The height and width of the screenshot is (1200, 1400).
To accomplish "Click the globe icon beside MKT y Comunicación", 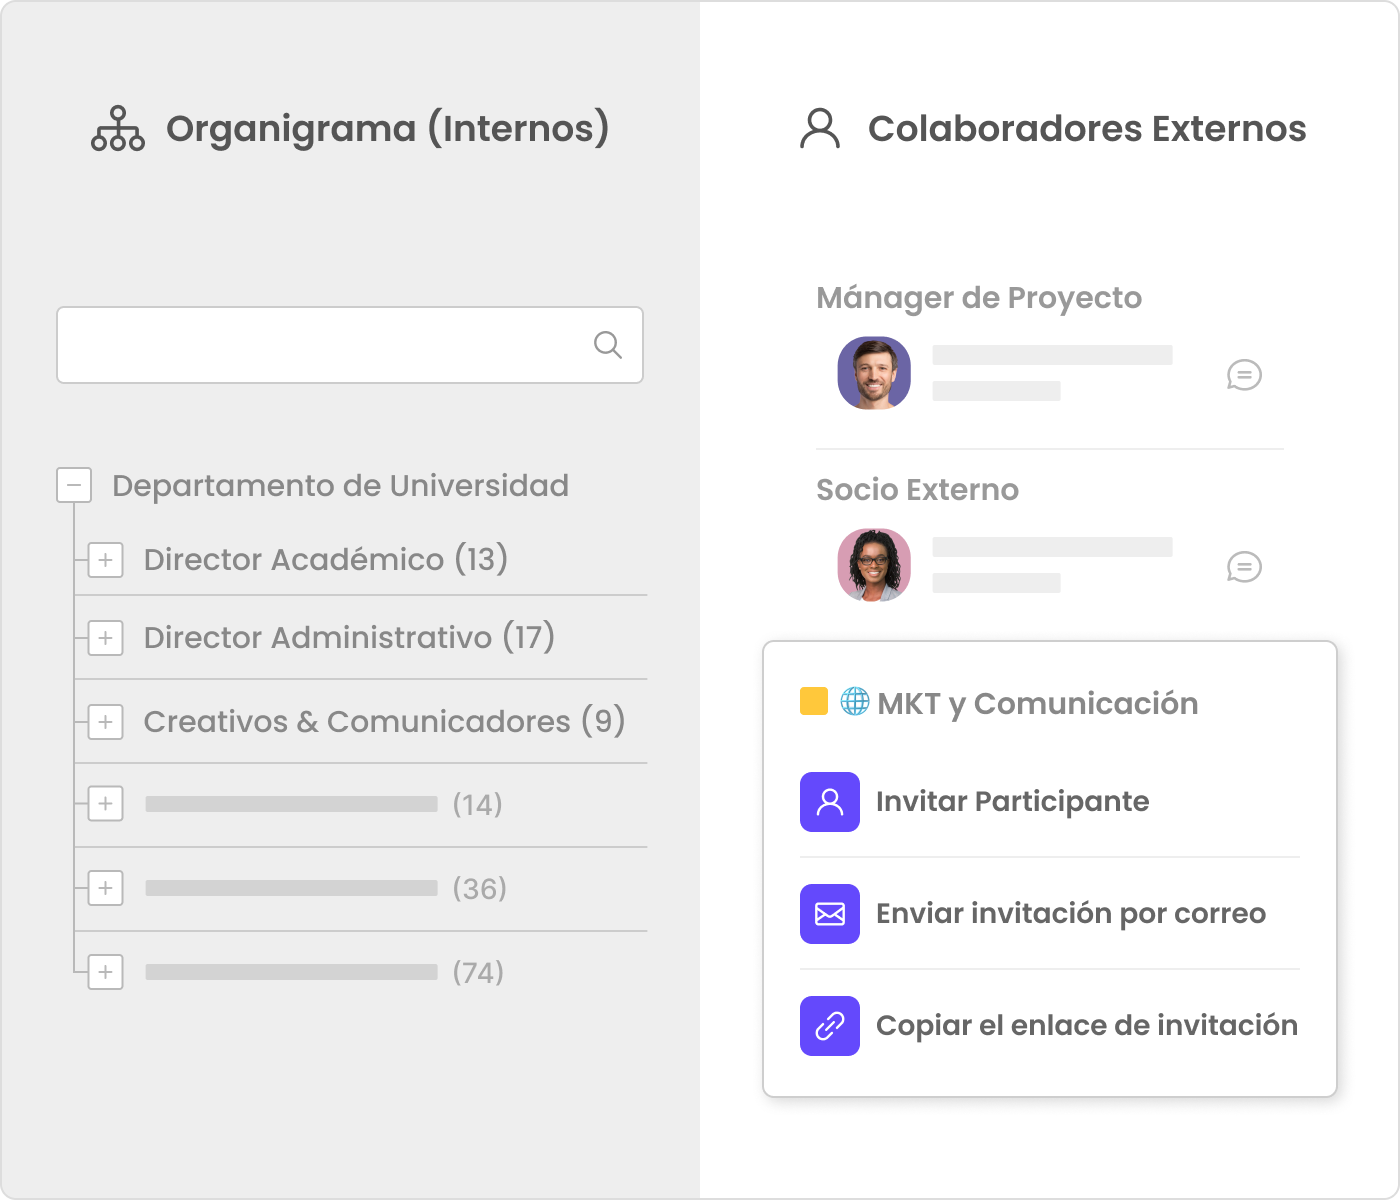I will click(x=854, y=701).
